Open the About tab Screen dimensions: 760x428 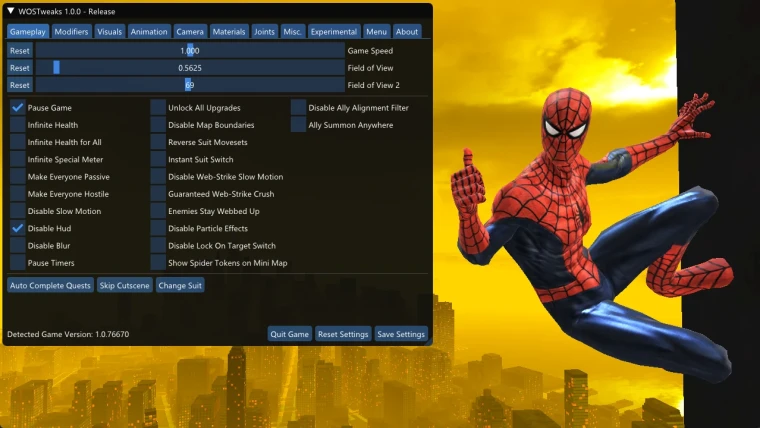(406, 32)
